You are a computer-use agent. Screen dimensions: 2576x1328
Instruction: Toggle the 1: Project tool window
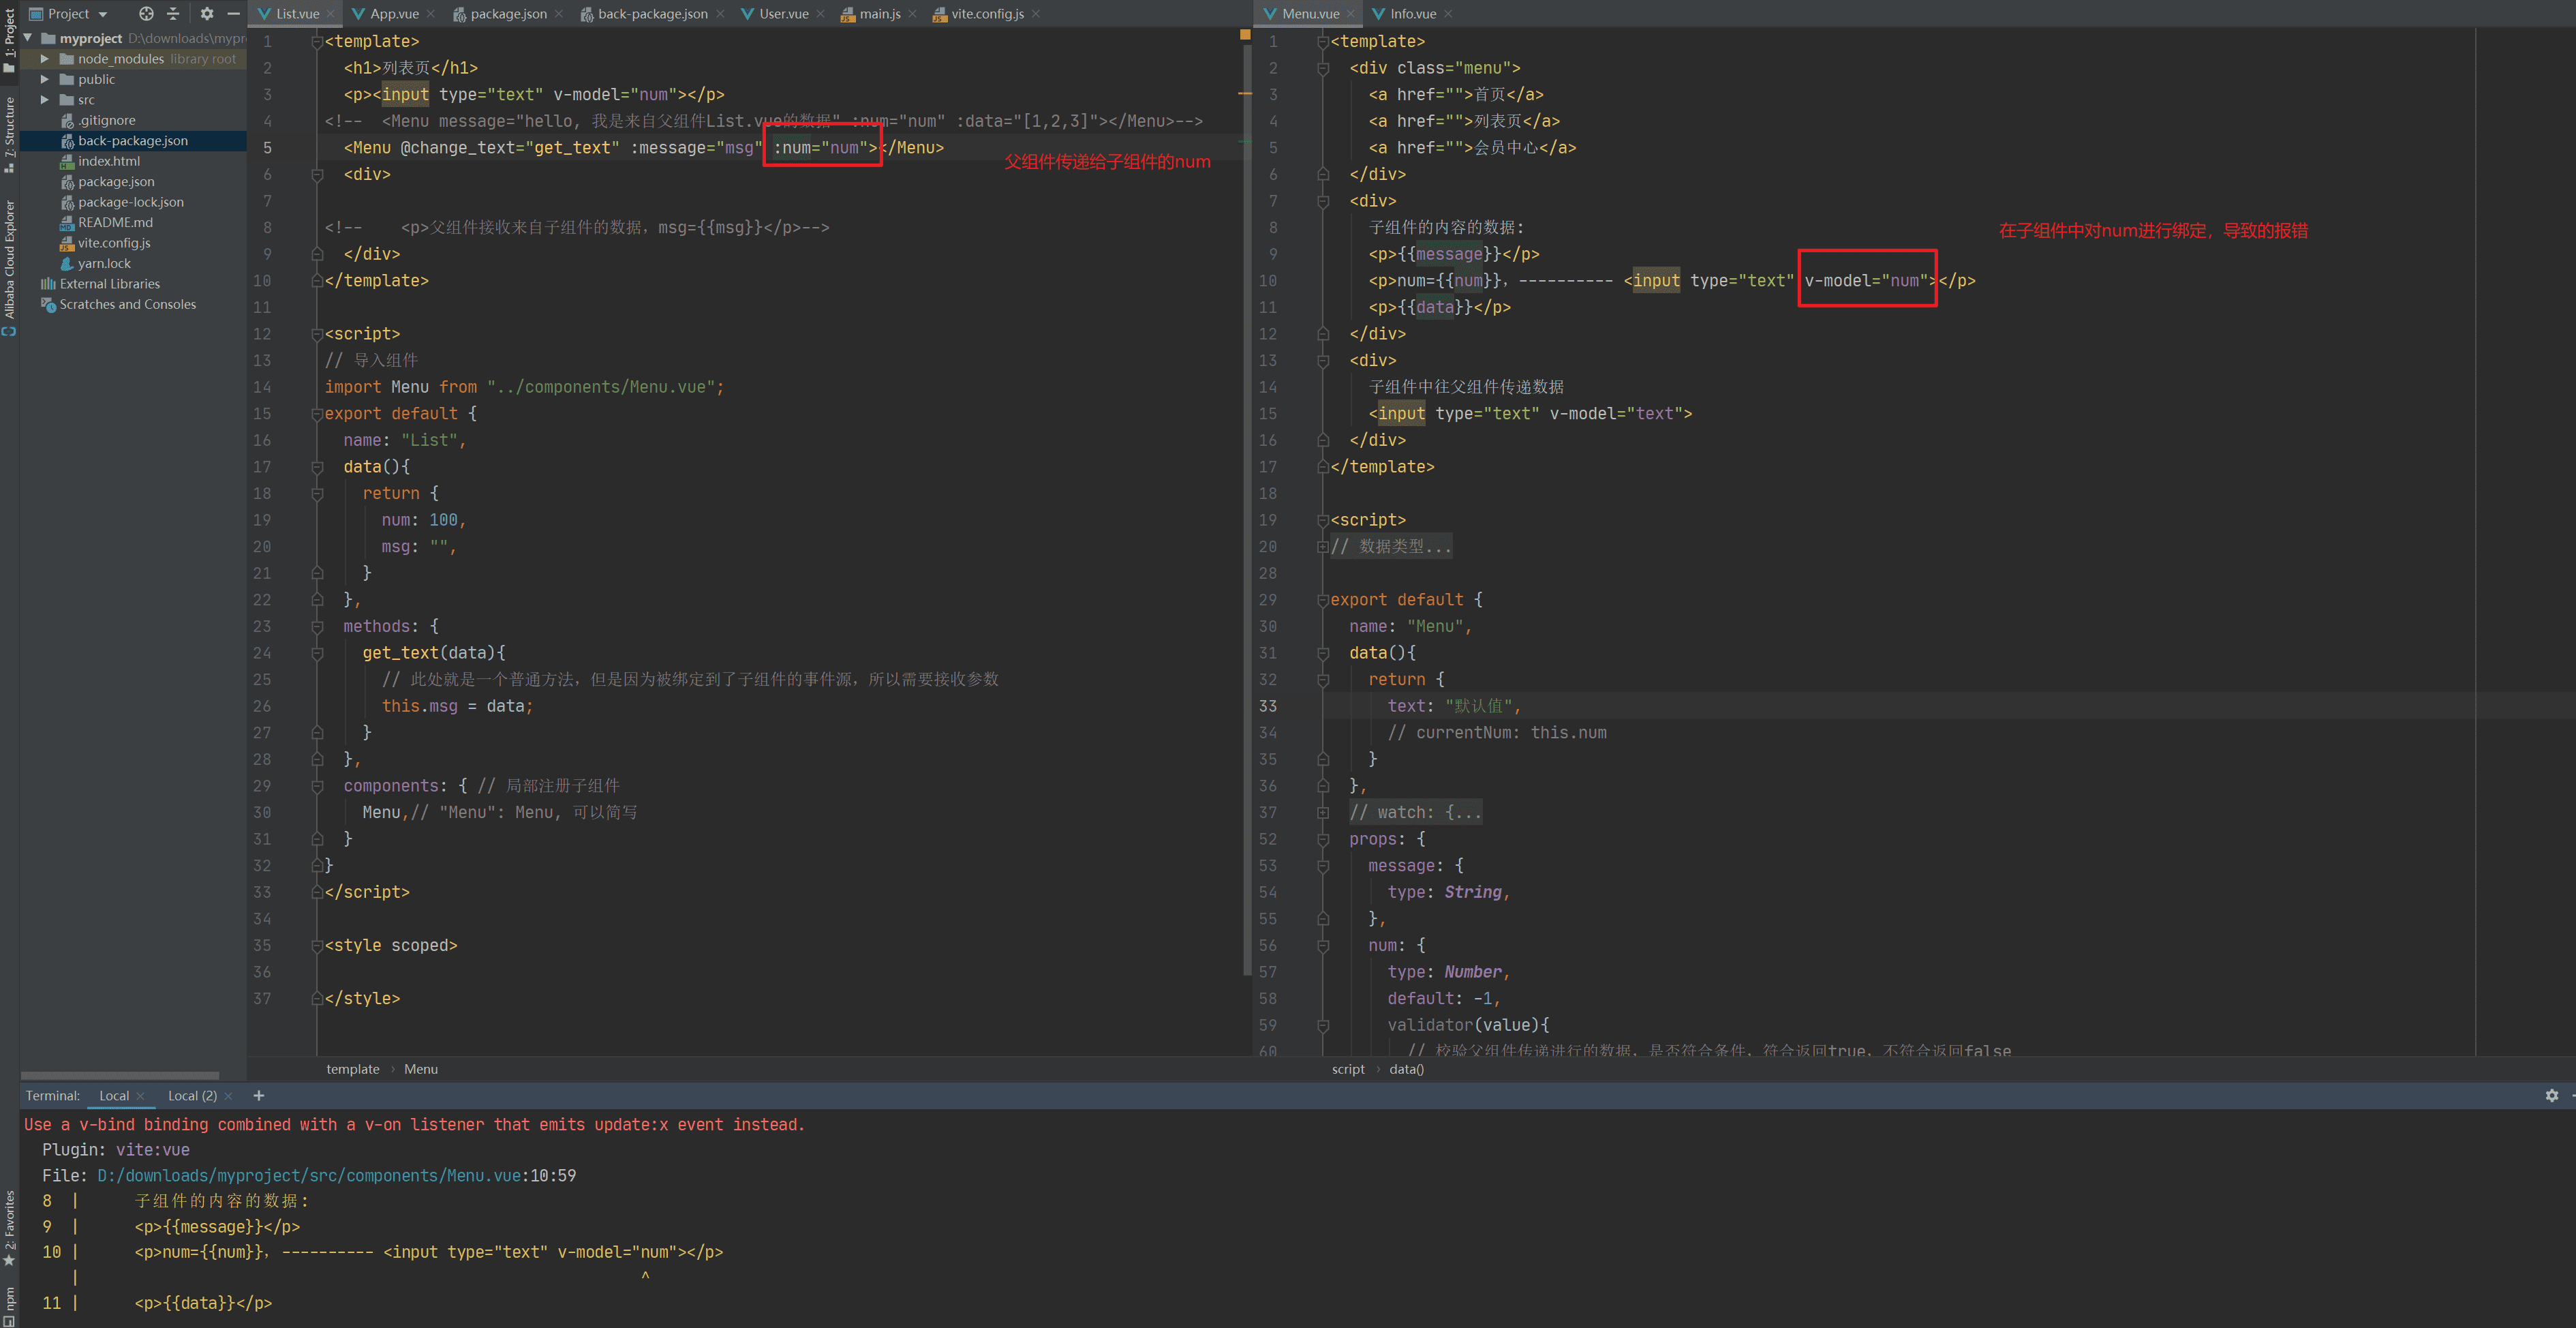pyautogui.click(x=9, y=41)
